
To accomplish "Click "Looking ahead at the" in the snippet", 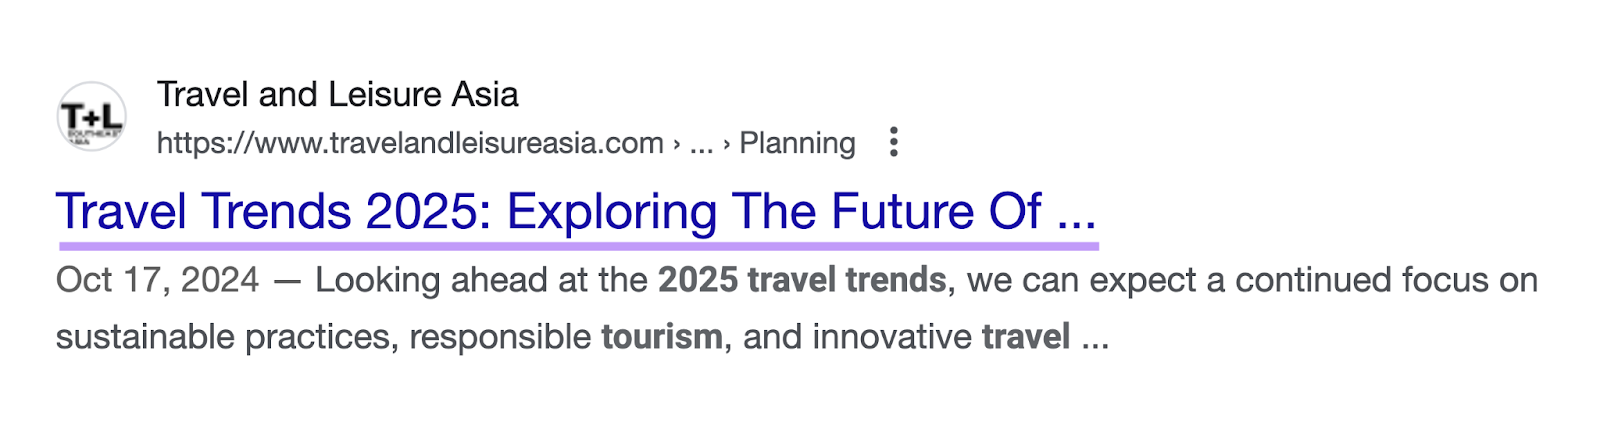I will [481, 280].
